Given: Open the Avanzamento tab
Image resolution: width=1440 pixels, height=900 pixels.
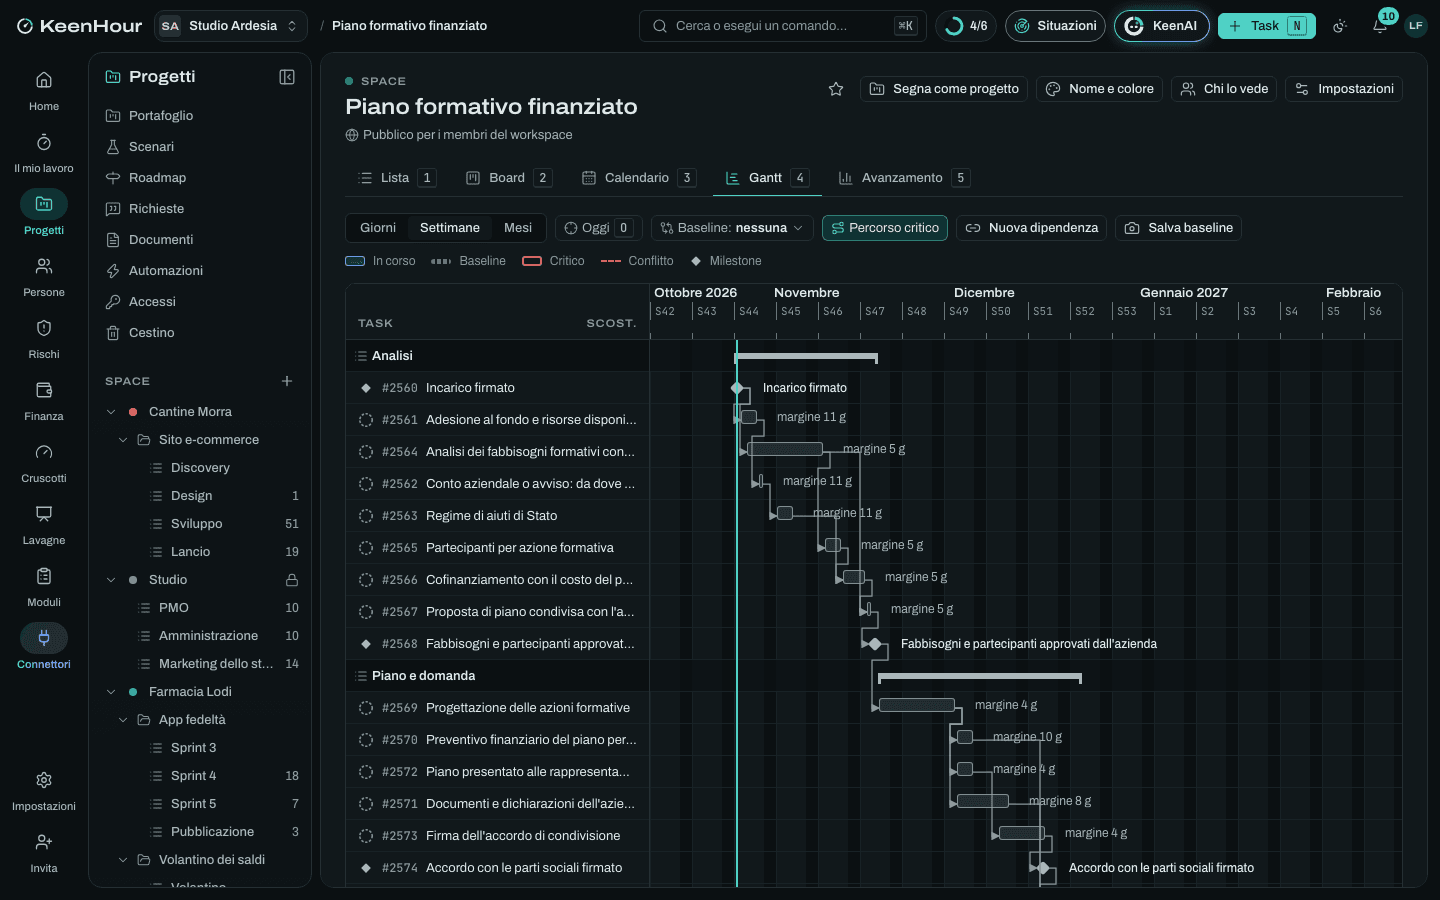Looking at the screenshot, I should 903,178.
